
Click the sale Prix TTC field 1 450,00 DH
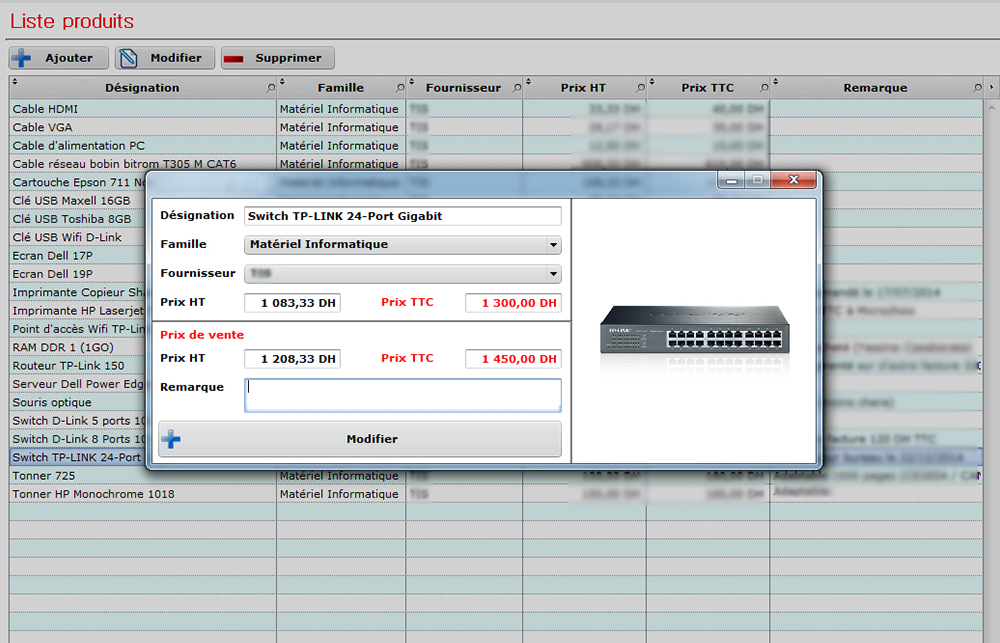(x=513, y=359)
